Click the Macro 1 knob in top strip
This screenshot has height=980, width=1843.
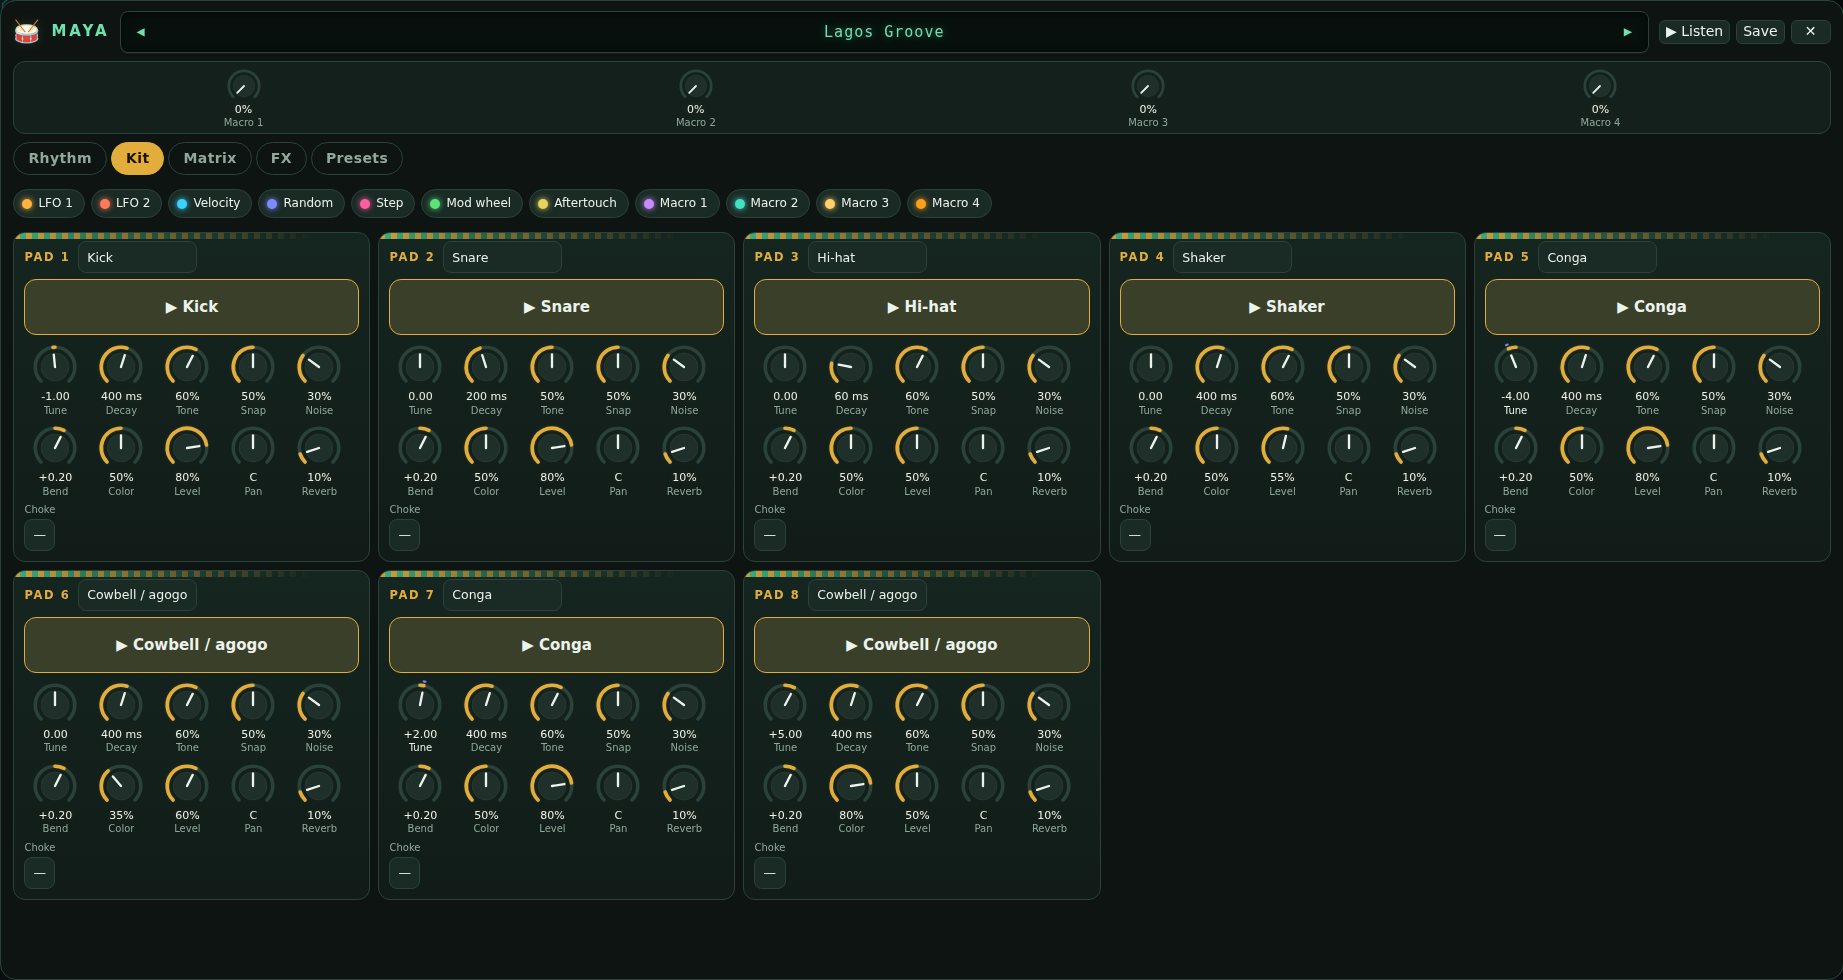pos(243,86)
